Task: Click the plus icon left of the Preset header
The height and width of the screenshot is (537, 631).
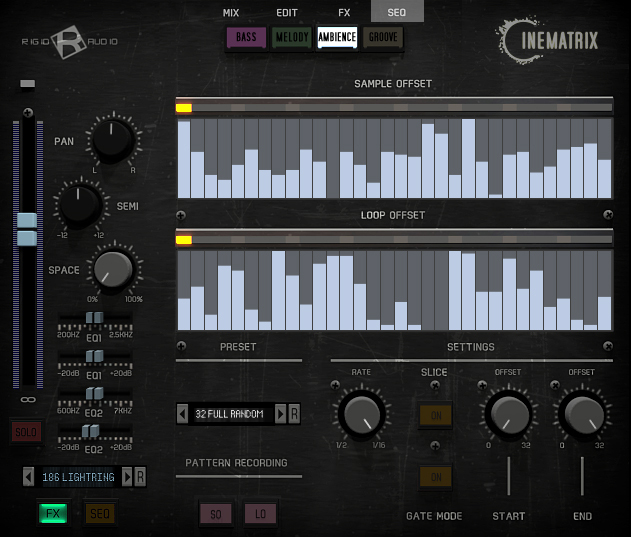Action: pos(180,347)
